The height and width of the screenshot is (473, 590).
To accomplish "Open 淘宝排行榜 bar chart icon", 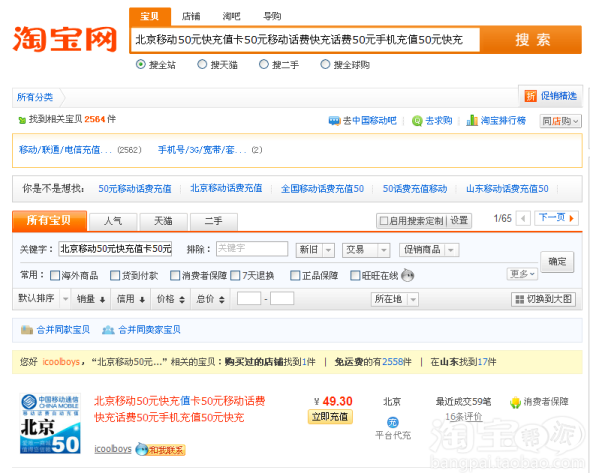I will 472,120.
